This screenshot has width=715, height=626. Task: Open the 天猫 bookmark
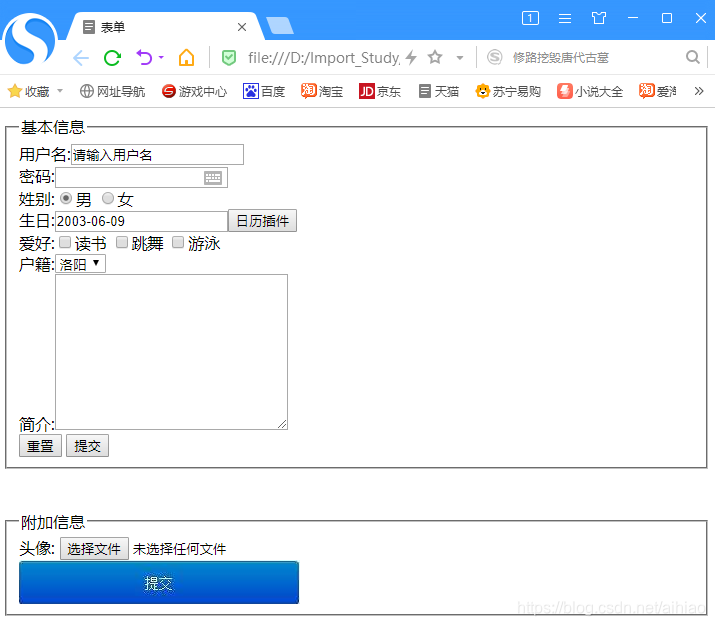click(x=439, y=92)
